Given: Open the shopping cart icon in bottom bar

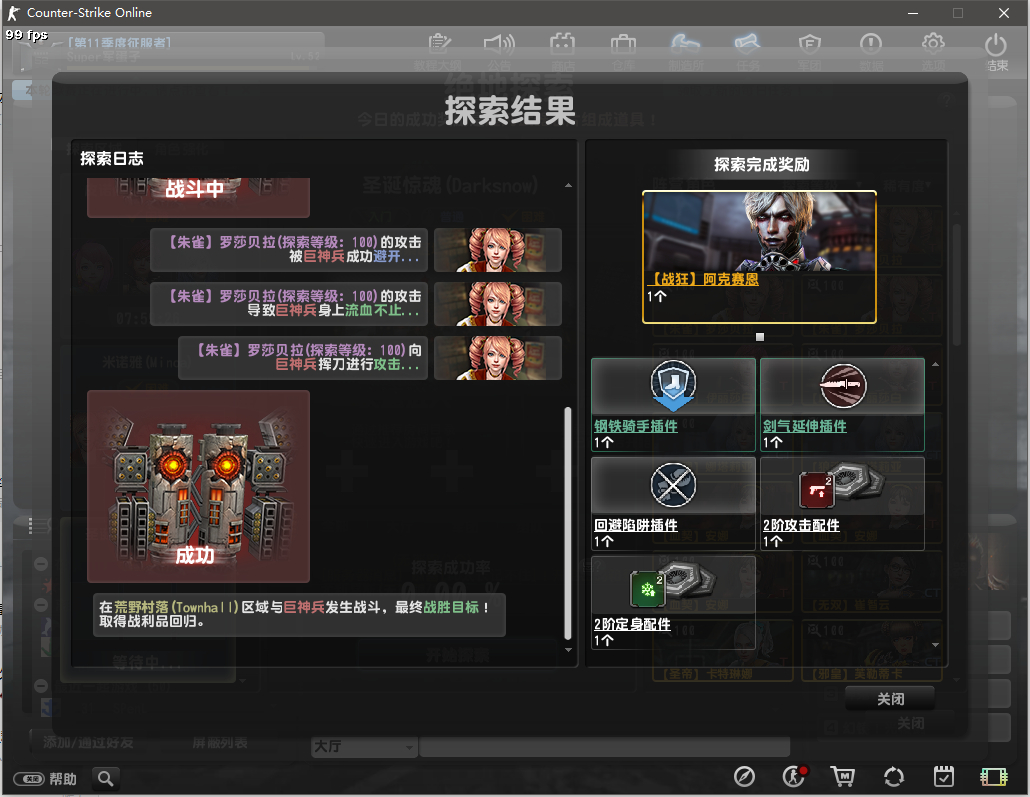Looking at the screenshot, I should (843, 777).
